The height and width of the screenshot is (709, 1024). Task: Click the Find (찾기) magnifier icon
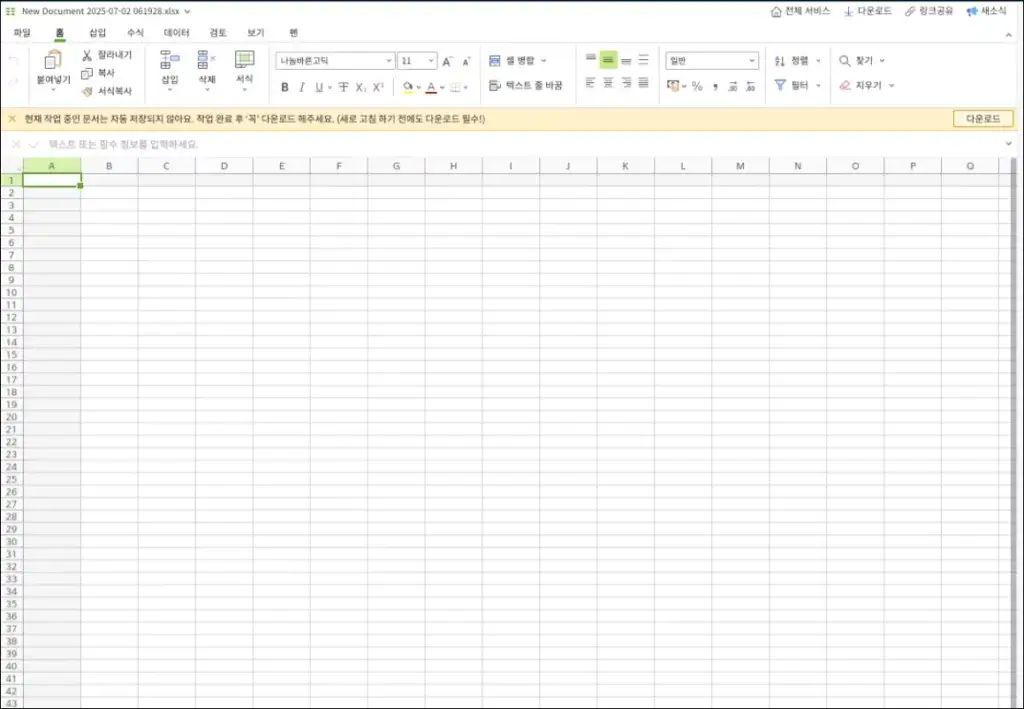coord(844,61)
